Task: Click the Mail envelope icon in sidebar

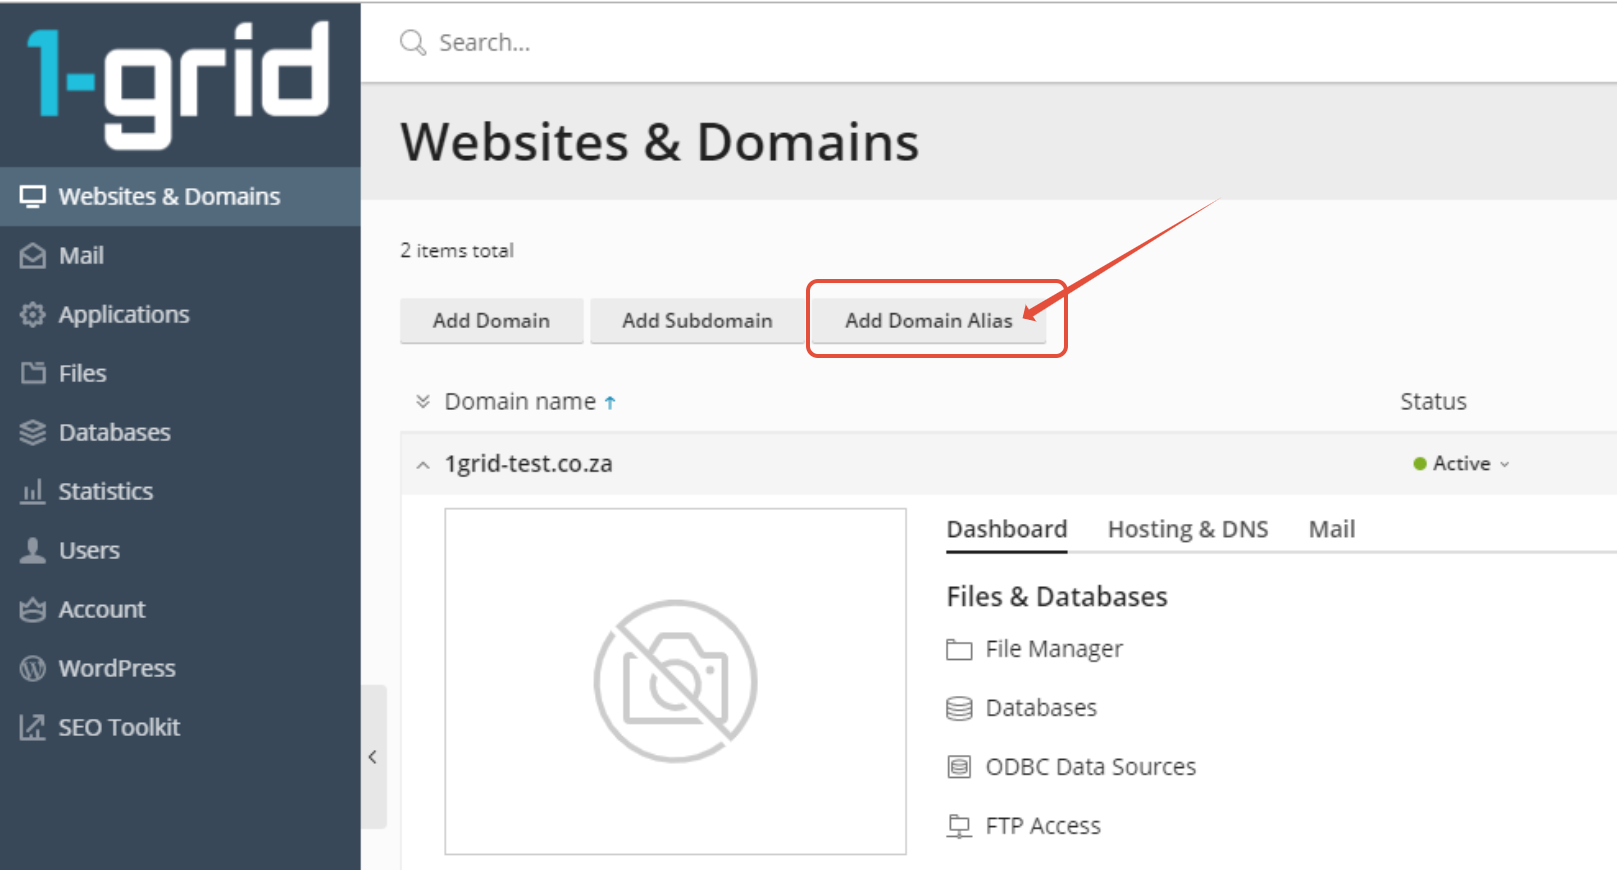Action: [x=33, y=256]
